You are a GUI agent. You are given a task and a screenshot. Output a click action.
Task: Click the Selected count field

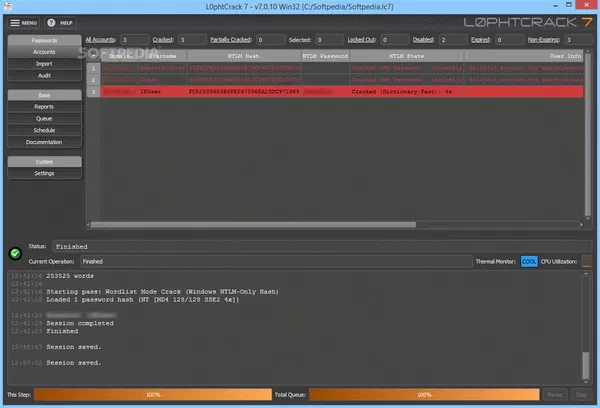(x=329, y=40)
